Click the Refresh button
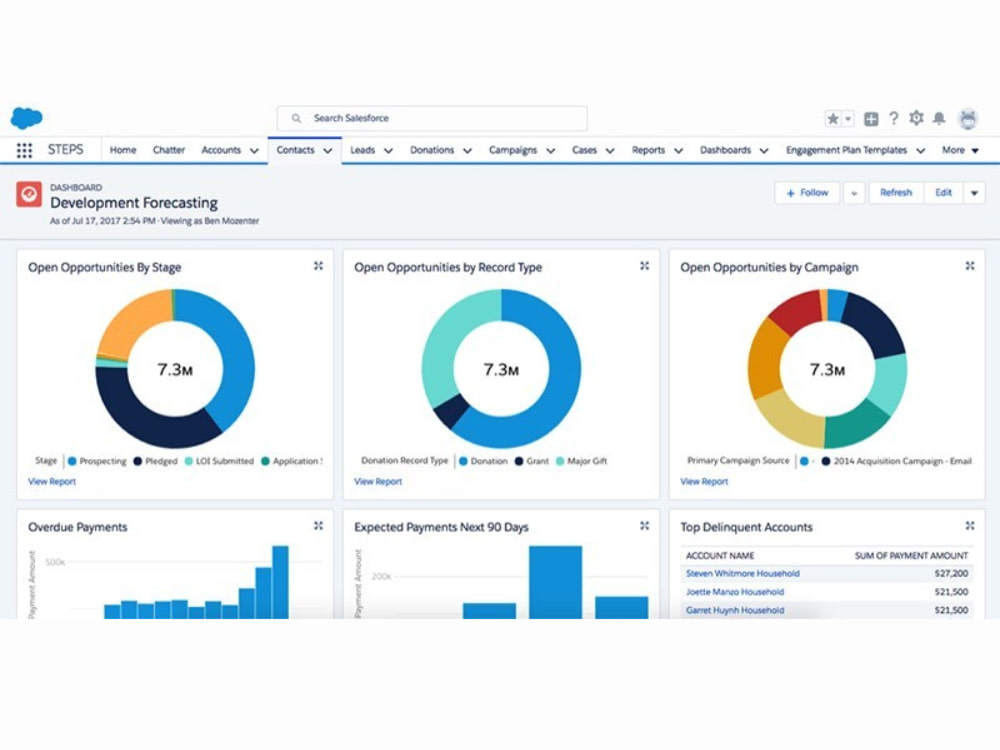Screen dimensions: 1000x750 896,193
